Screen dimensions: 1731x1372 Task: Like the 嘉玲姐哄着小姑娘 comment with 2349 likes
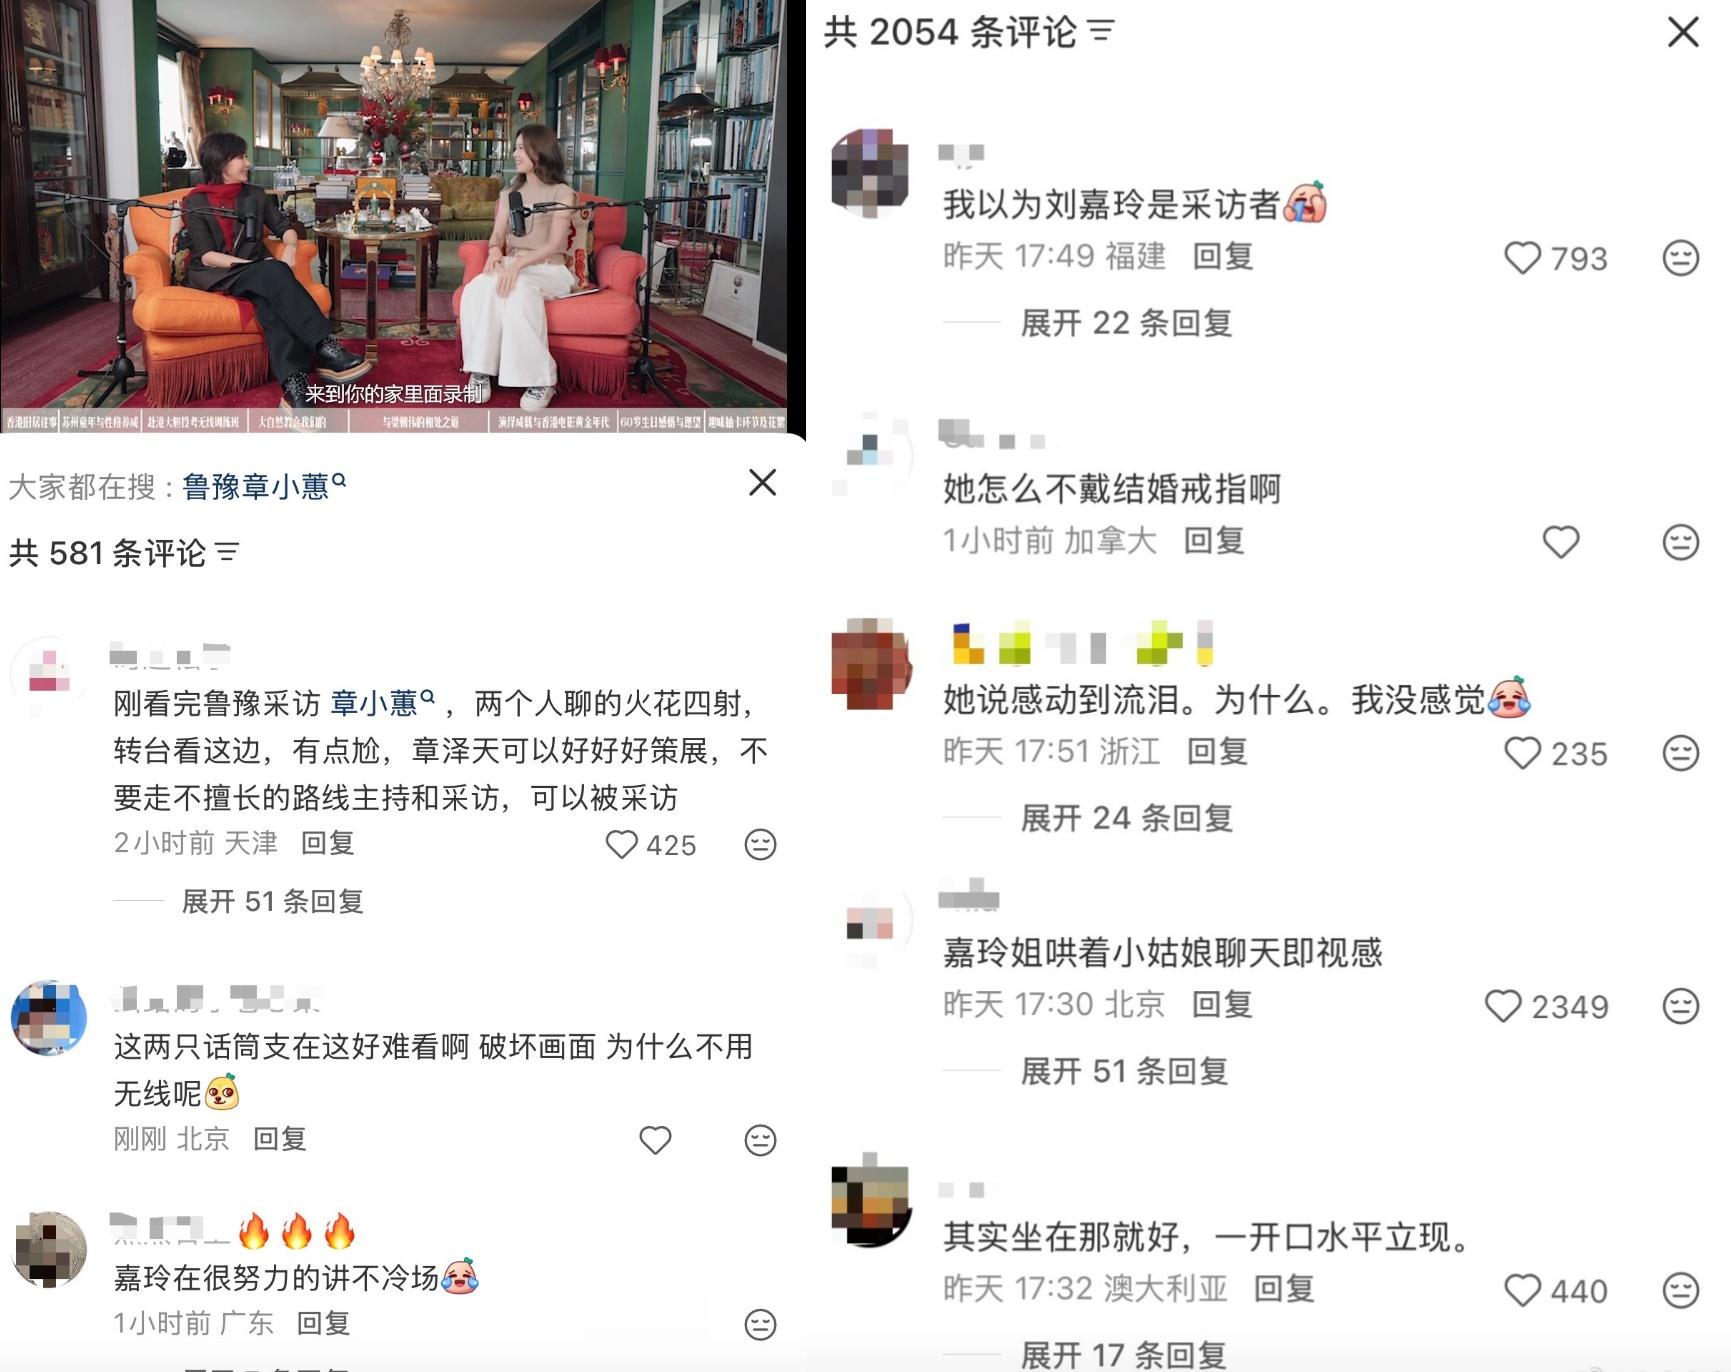pyautogui.click(x=1503, y=1006)
